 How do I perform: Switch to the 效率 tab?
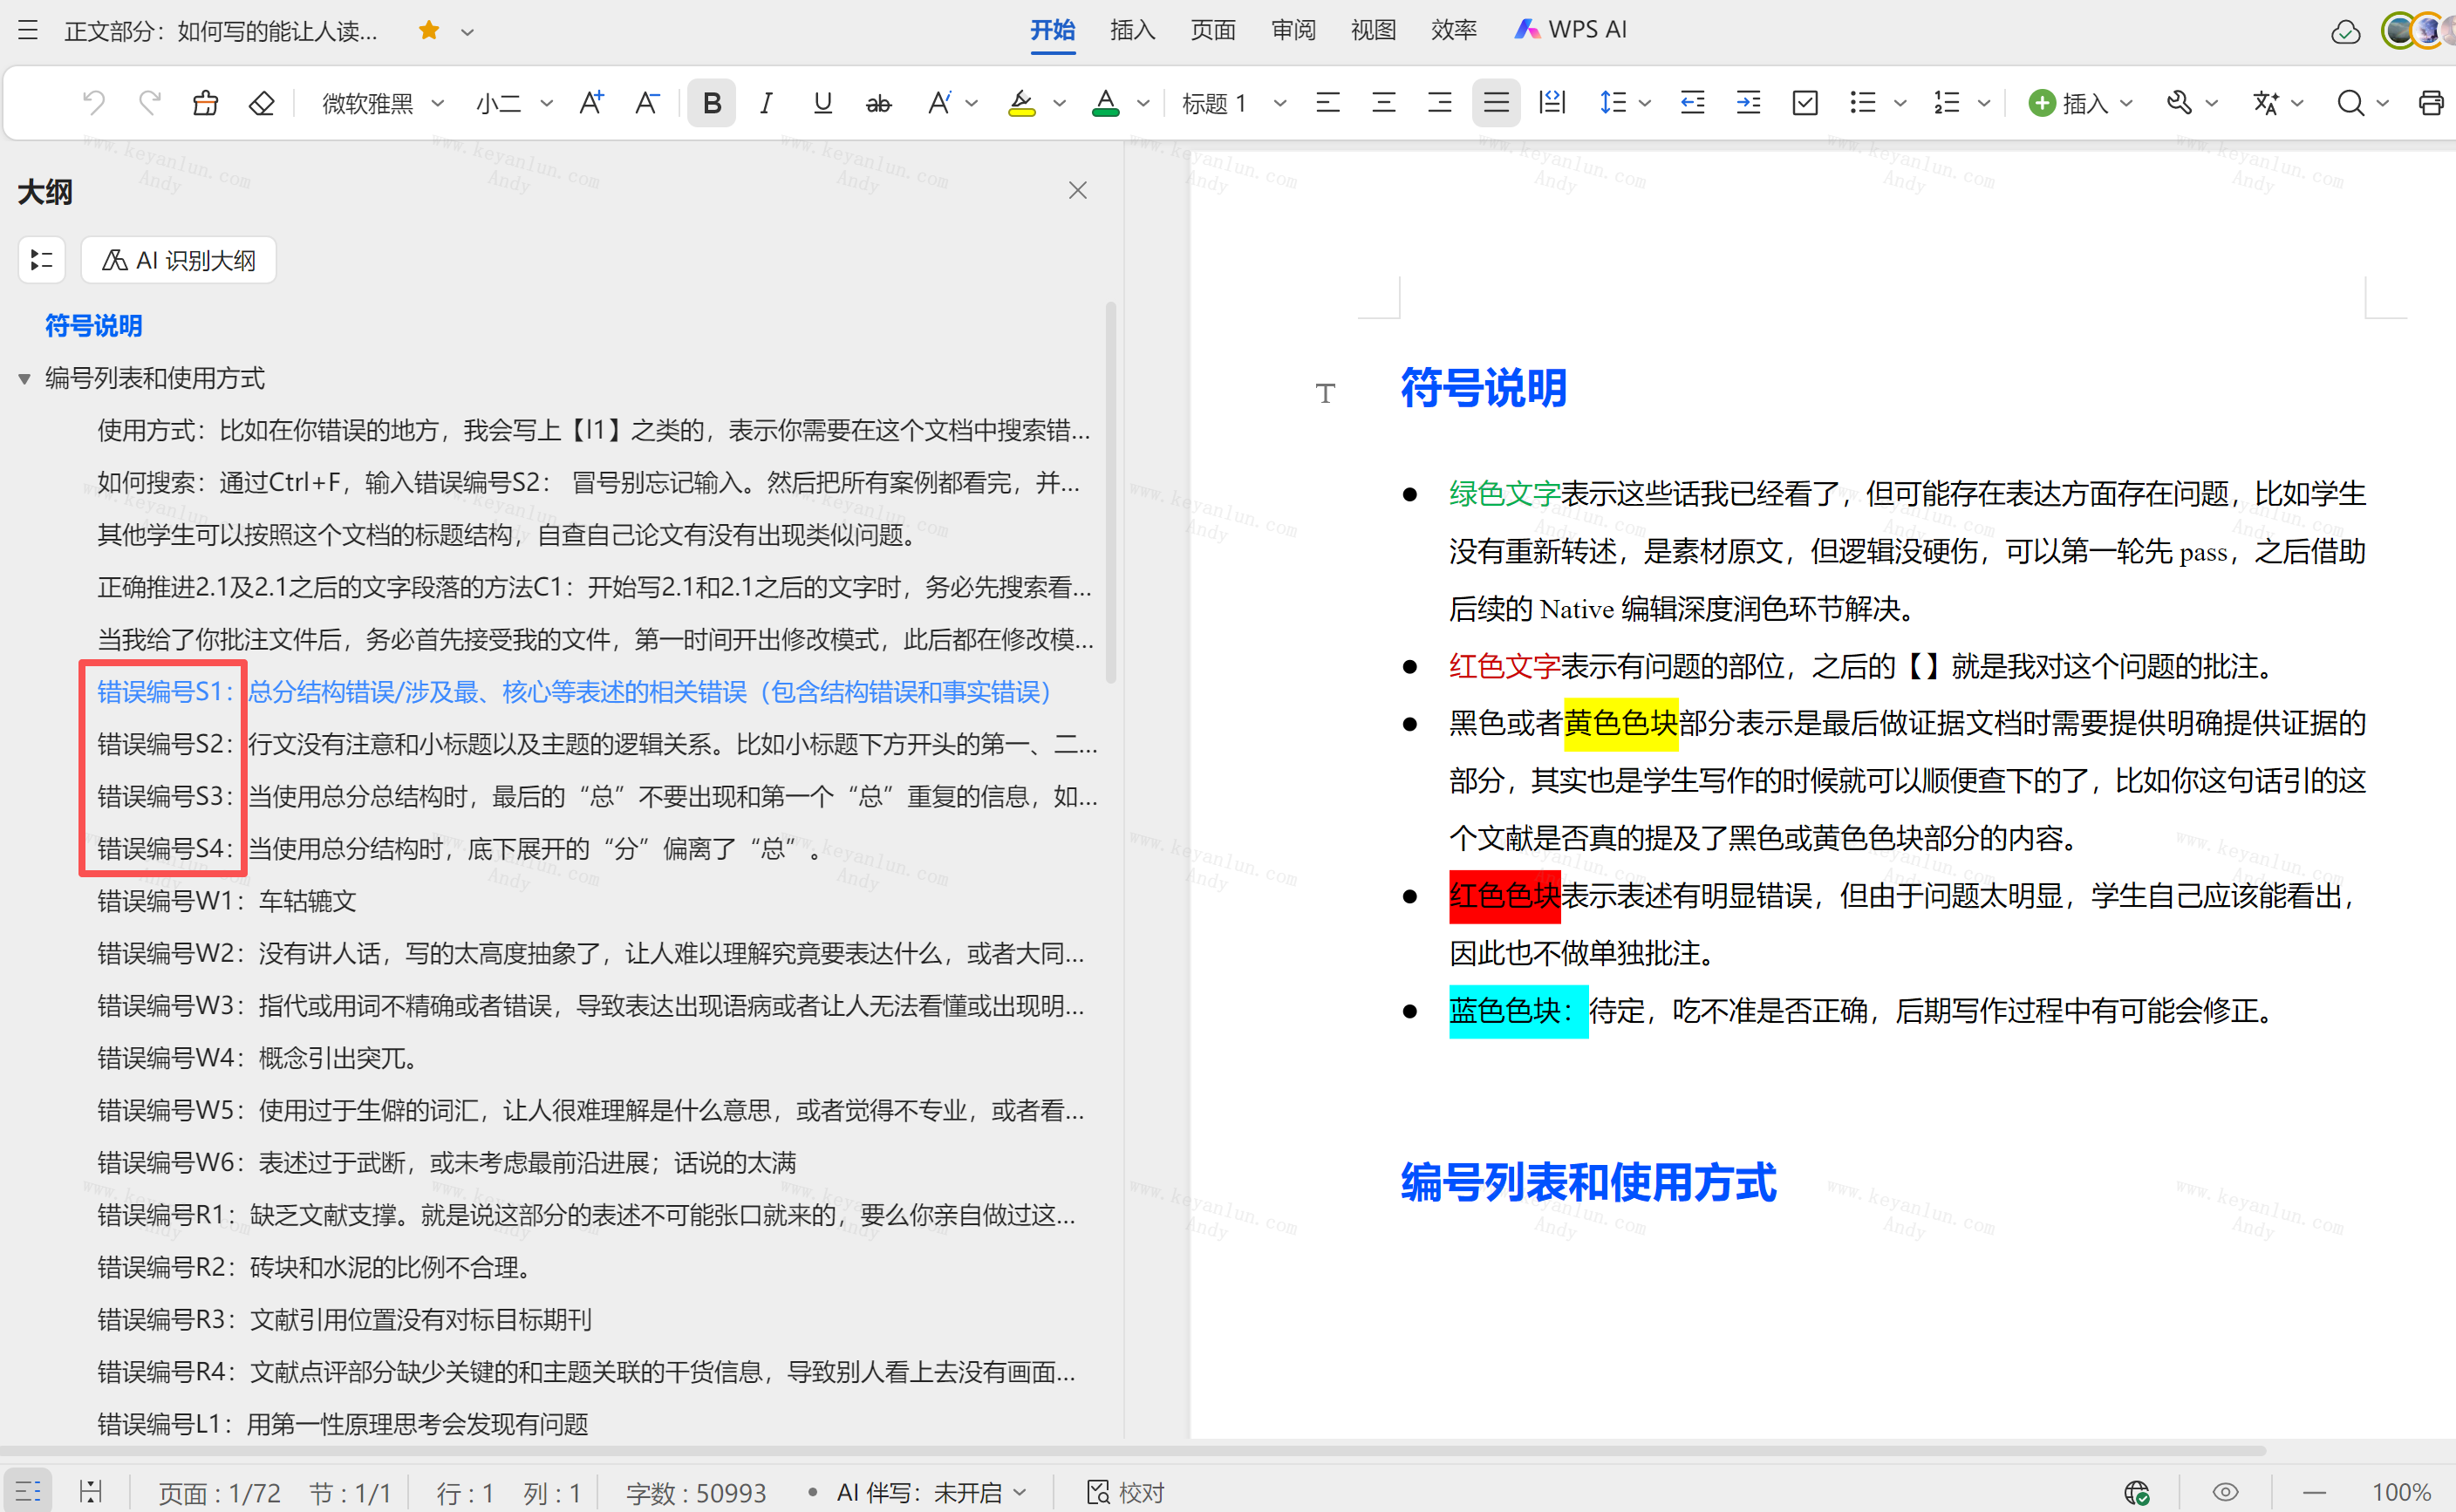click(1453, 30)
